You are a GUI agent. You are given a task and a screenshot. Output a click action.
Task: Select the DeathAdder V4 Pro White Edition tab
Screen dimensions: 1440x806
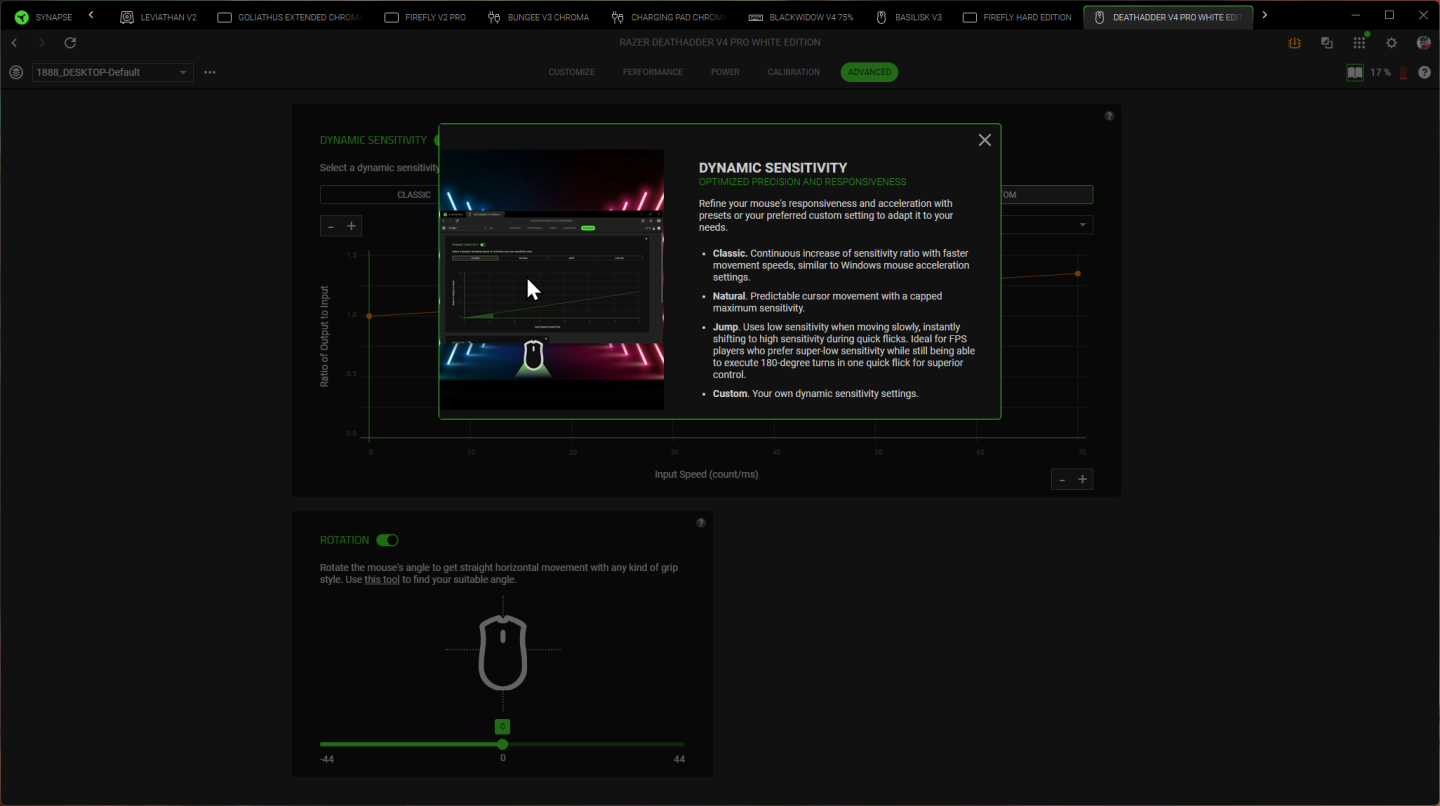point(1168,17)
